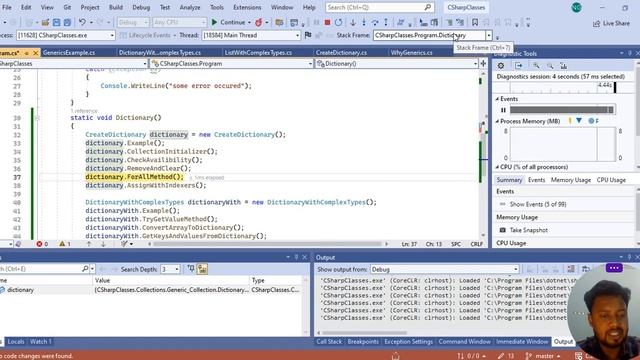Click the diagnostics timeline ruler at 4.44s marker
This screenshot has width=640, height=360.
(x=604, y=85)
